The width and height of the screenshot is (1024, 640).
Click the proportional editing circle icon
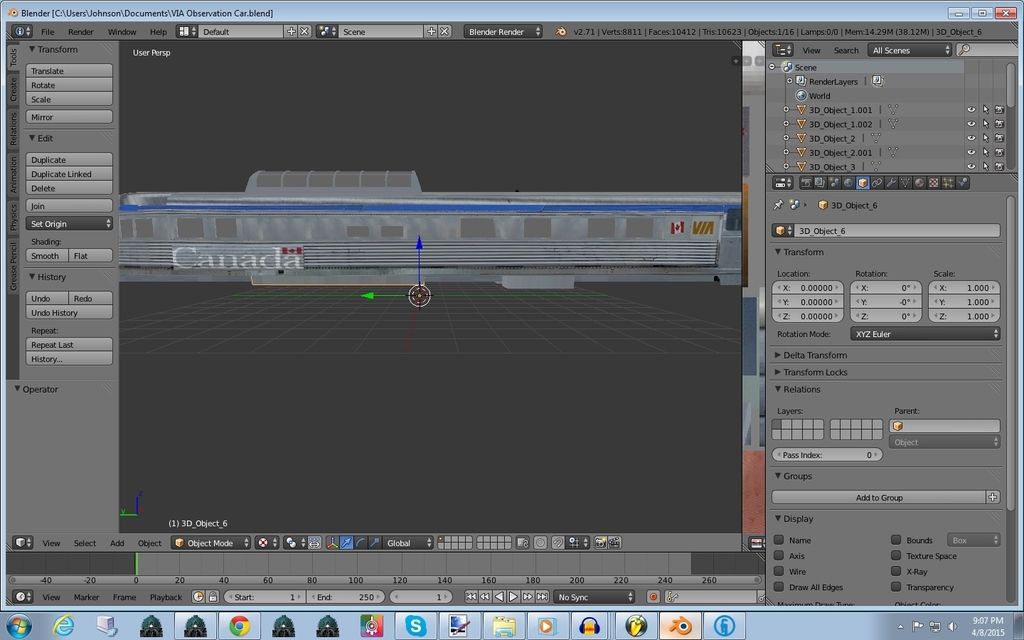click(x=541, y=543)
